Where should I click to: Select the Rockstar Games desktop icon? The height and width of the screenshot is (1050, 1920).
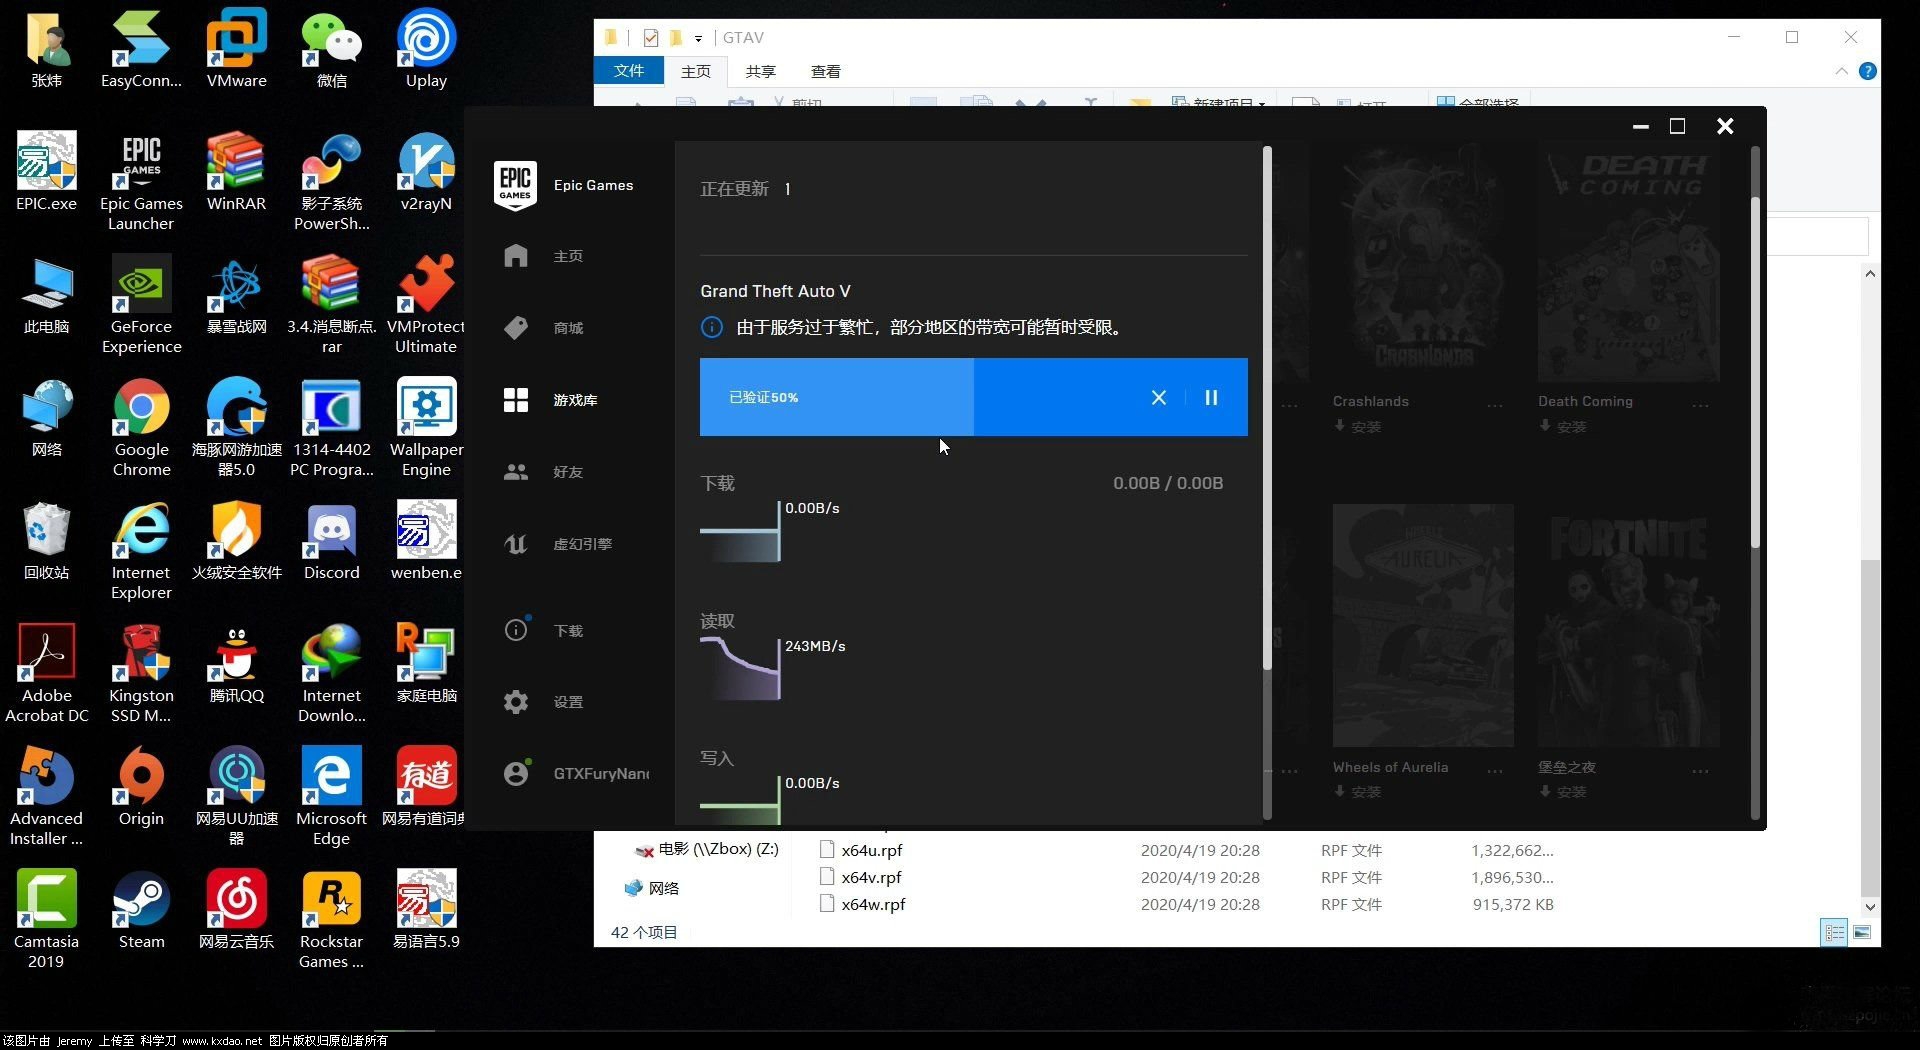pyautogui.click(x=331, y=921)
